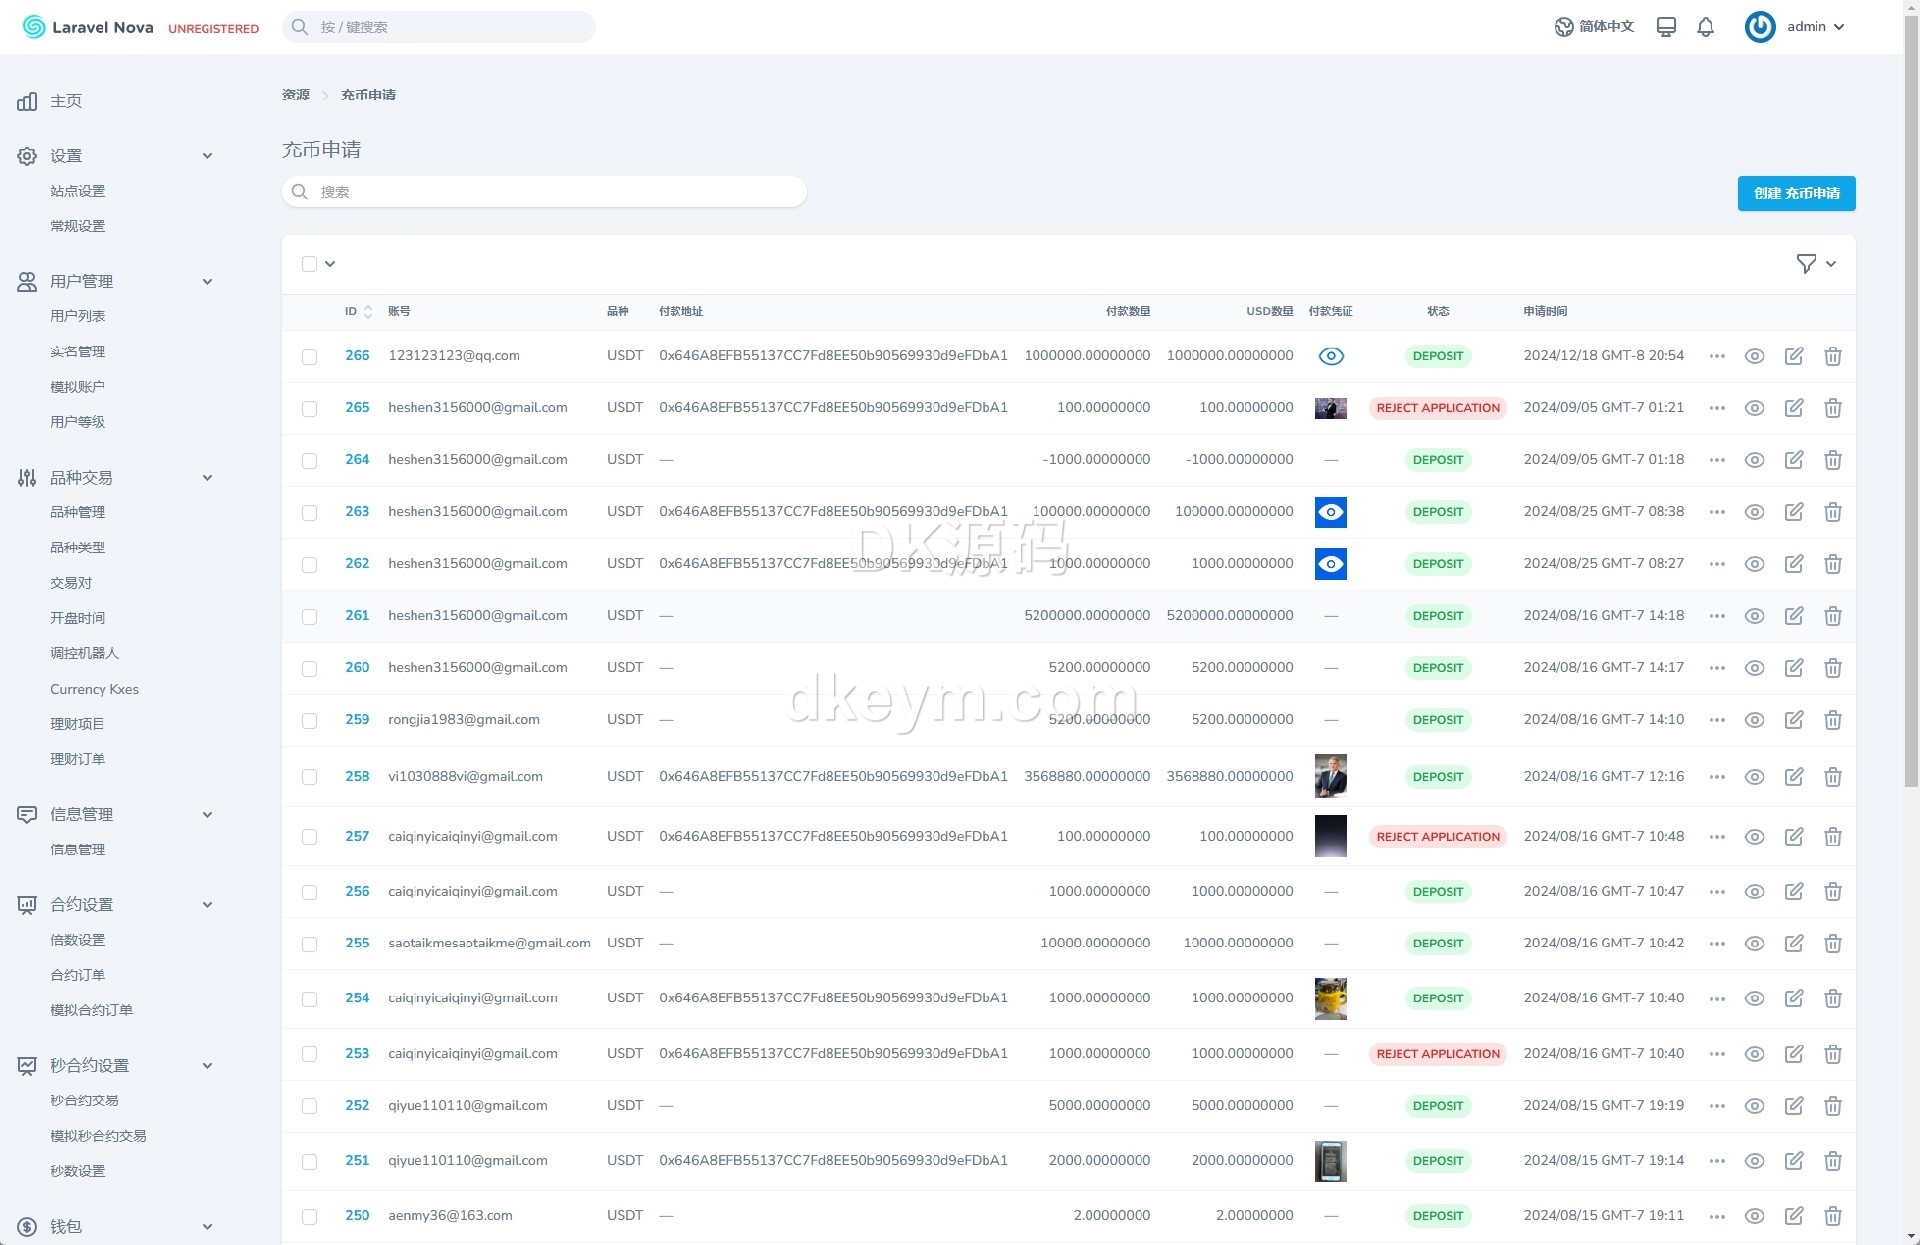Open three-dots actions menu for row 263
Viewport: 1920px width, 1245px height.
tap(1717, 512)
